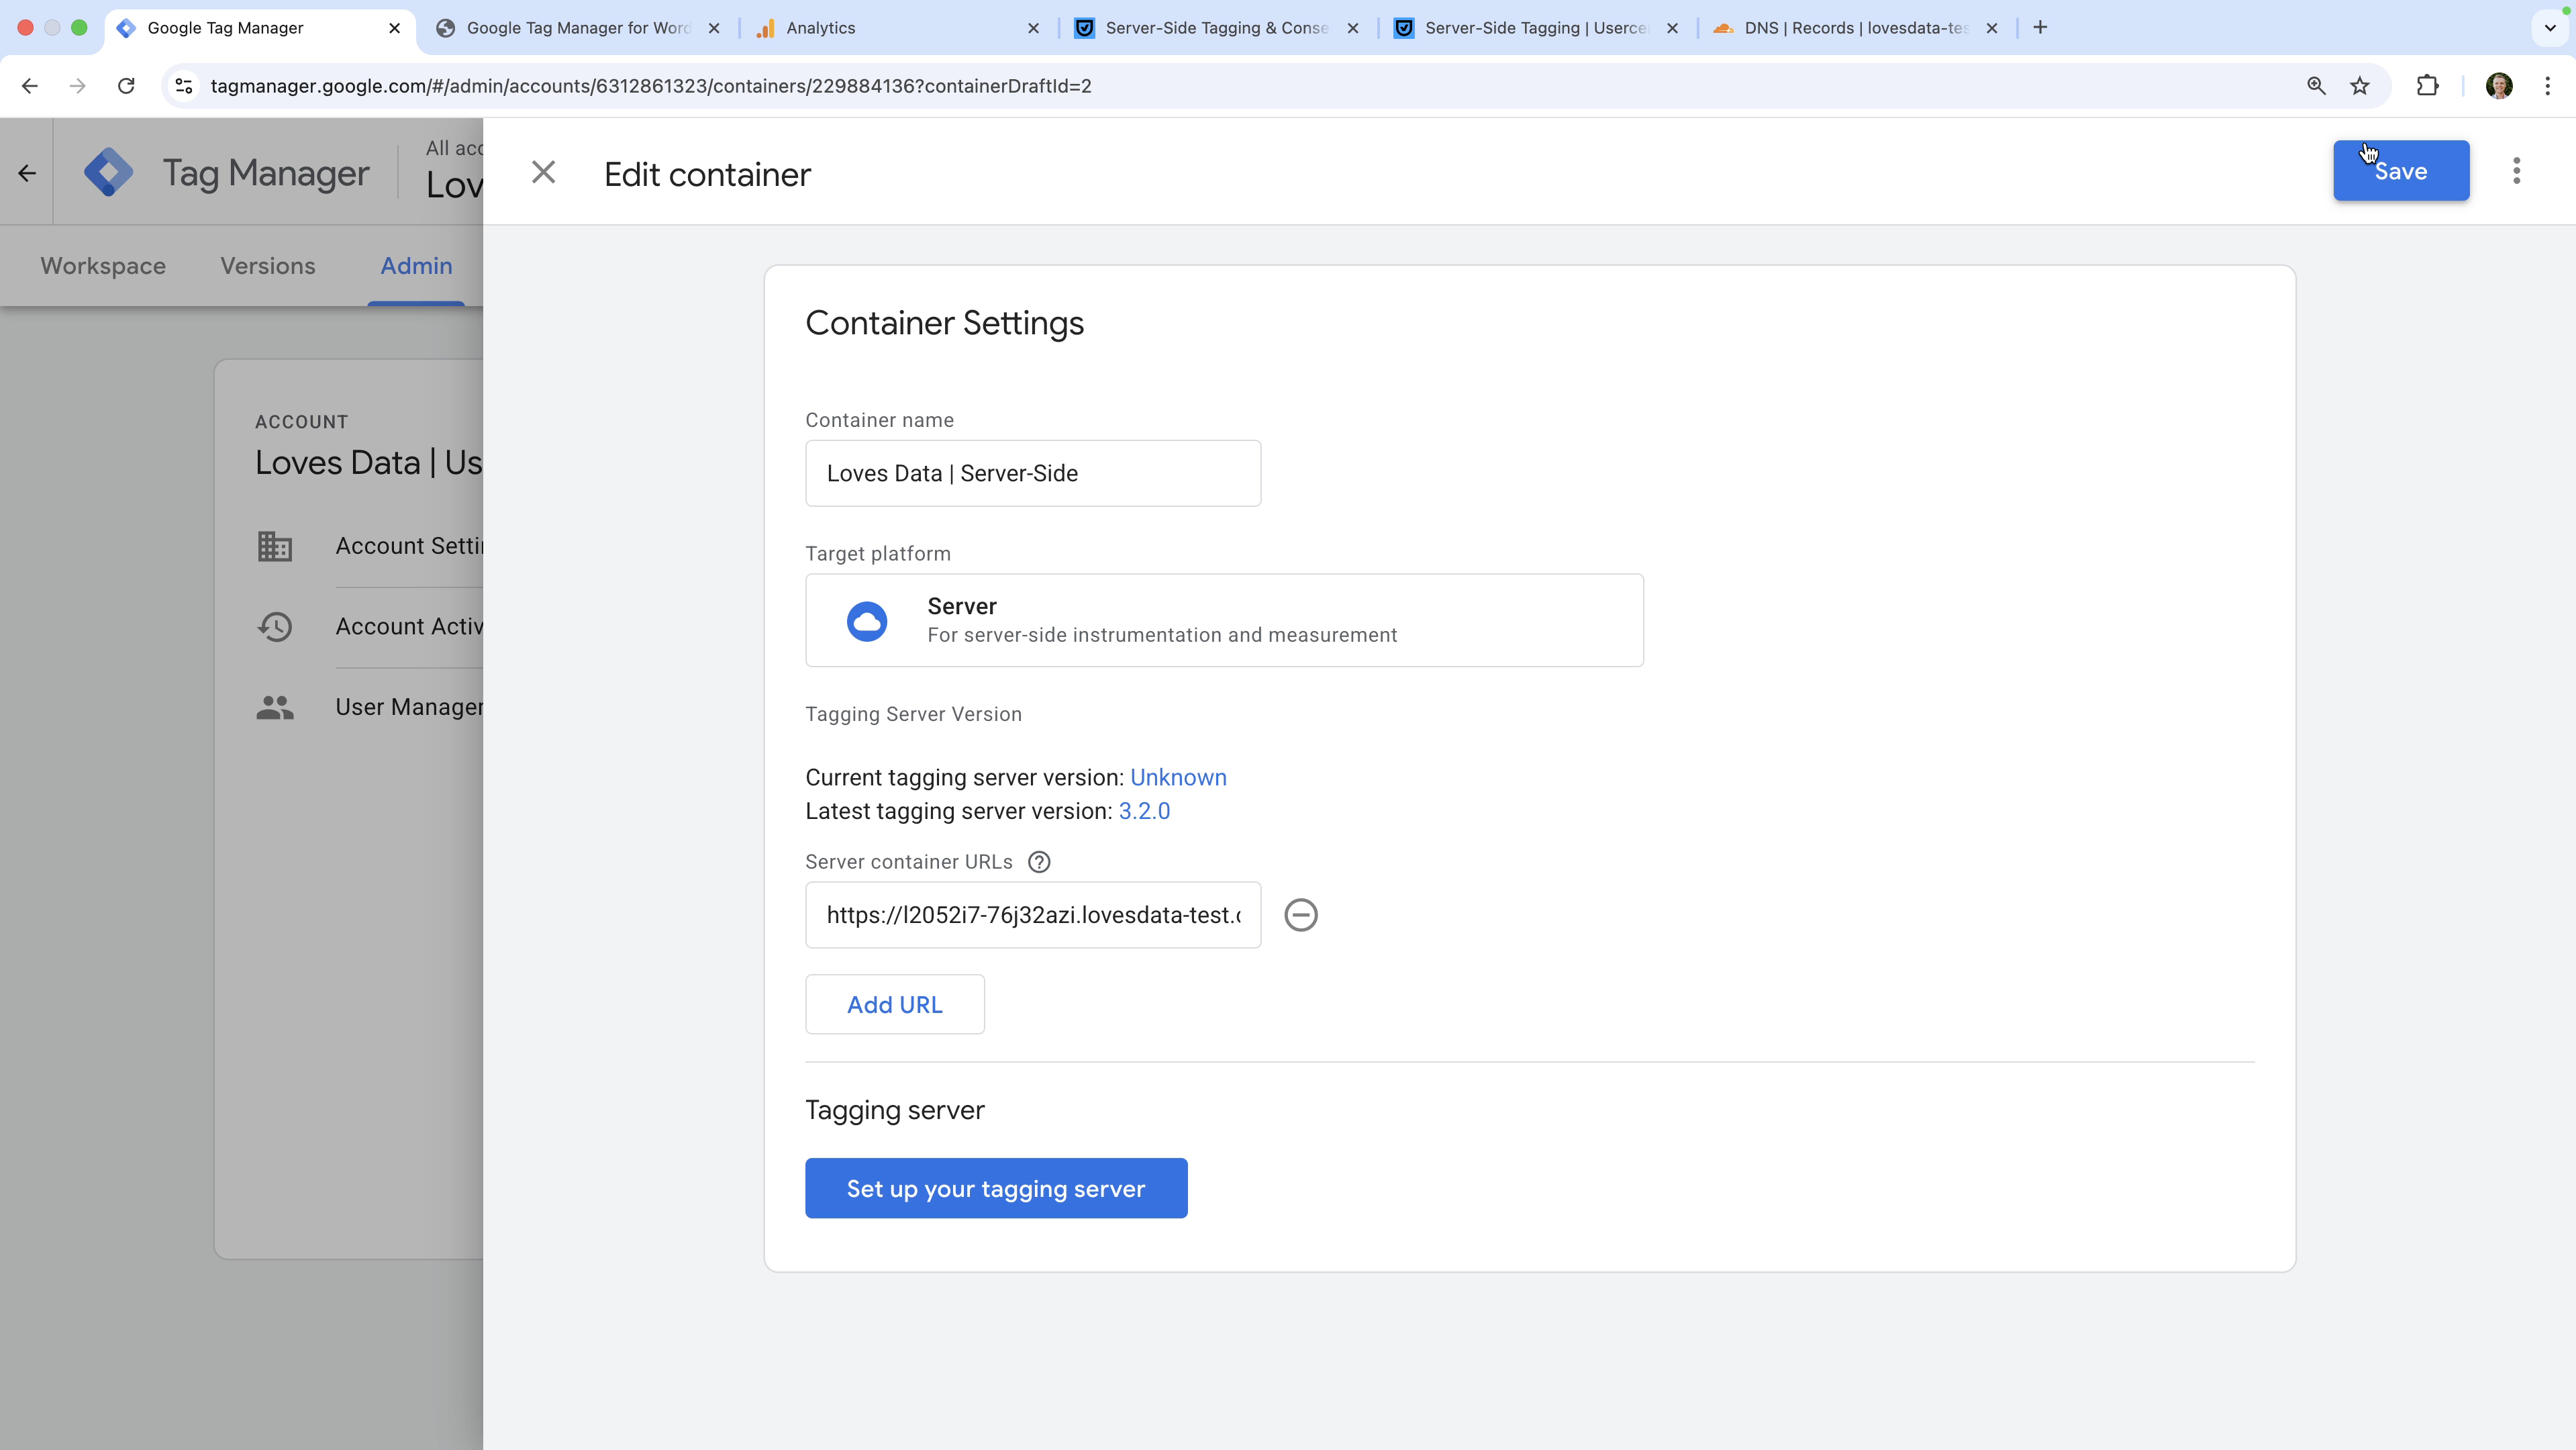The width and height of the screenshot is (2576, 1450).
Task: Click into the Container name field
Action: pos(1032,473)
